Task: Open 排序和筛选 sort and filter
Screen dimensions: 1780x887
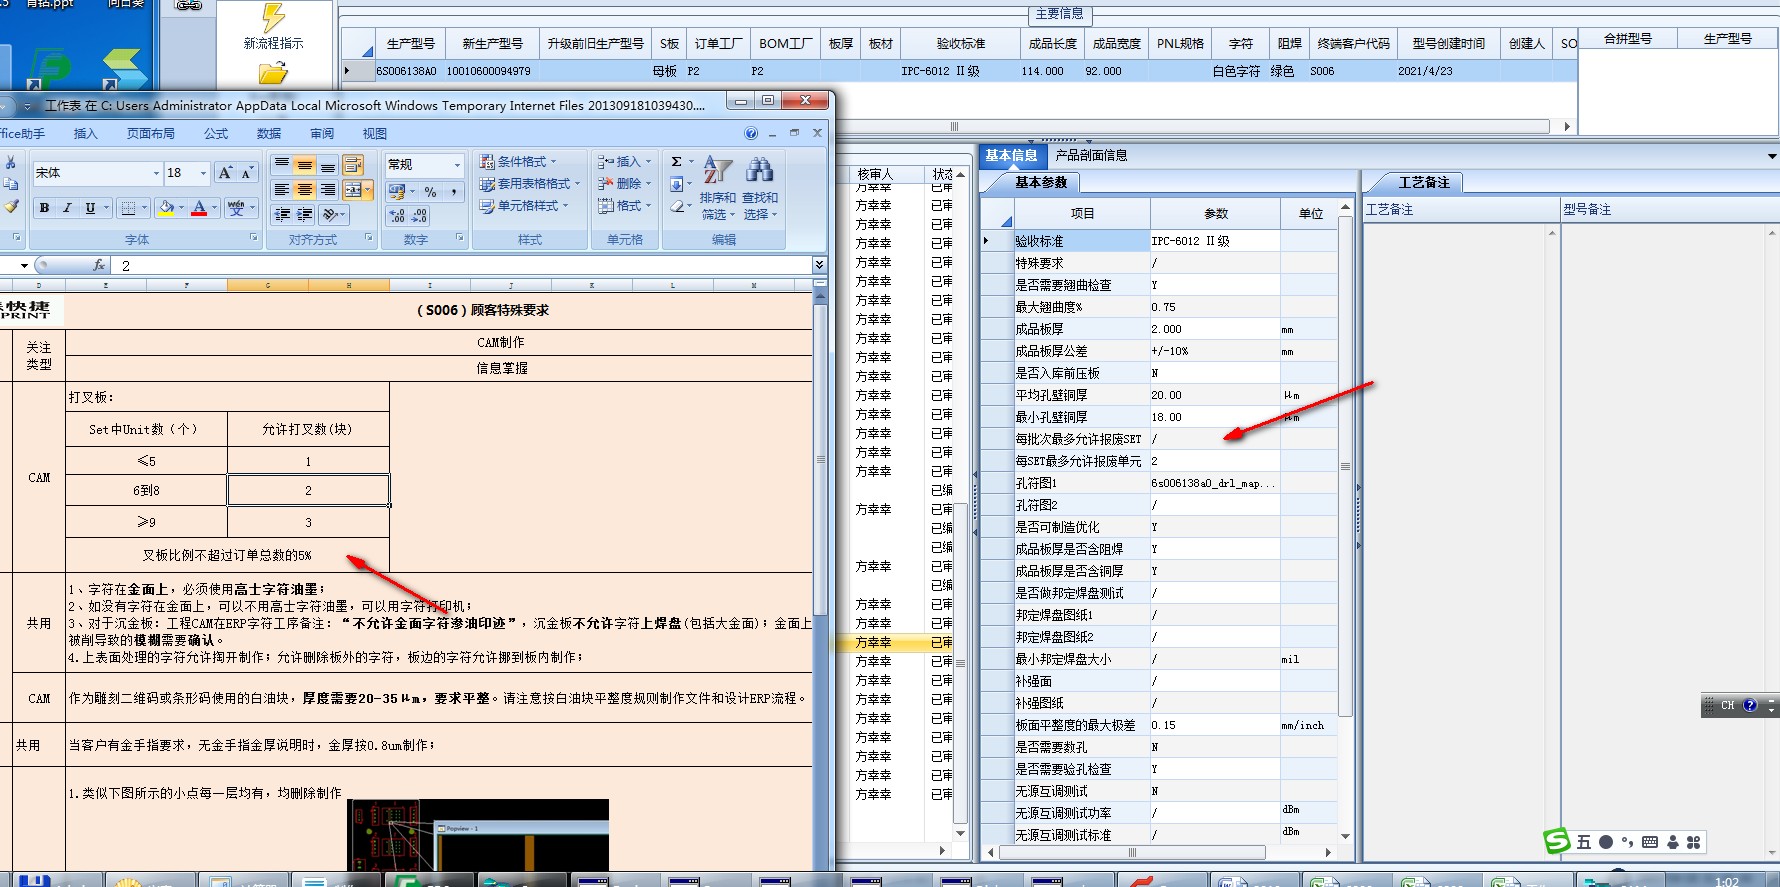Action: [717, 188]
